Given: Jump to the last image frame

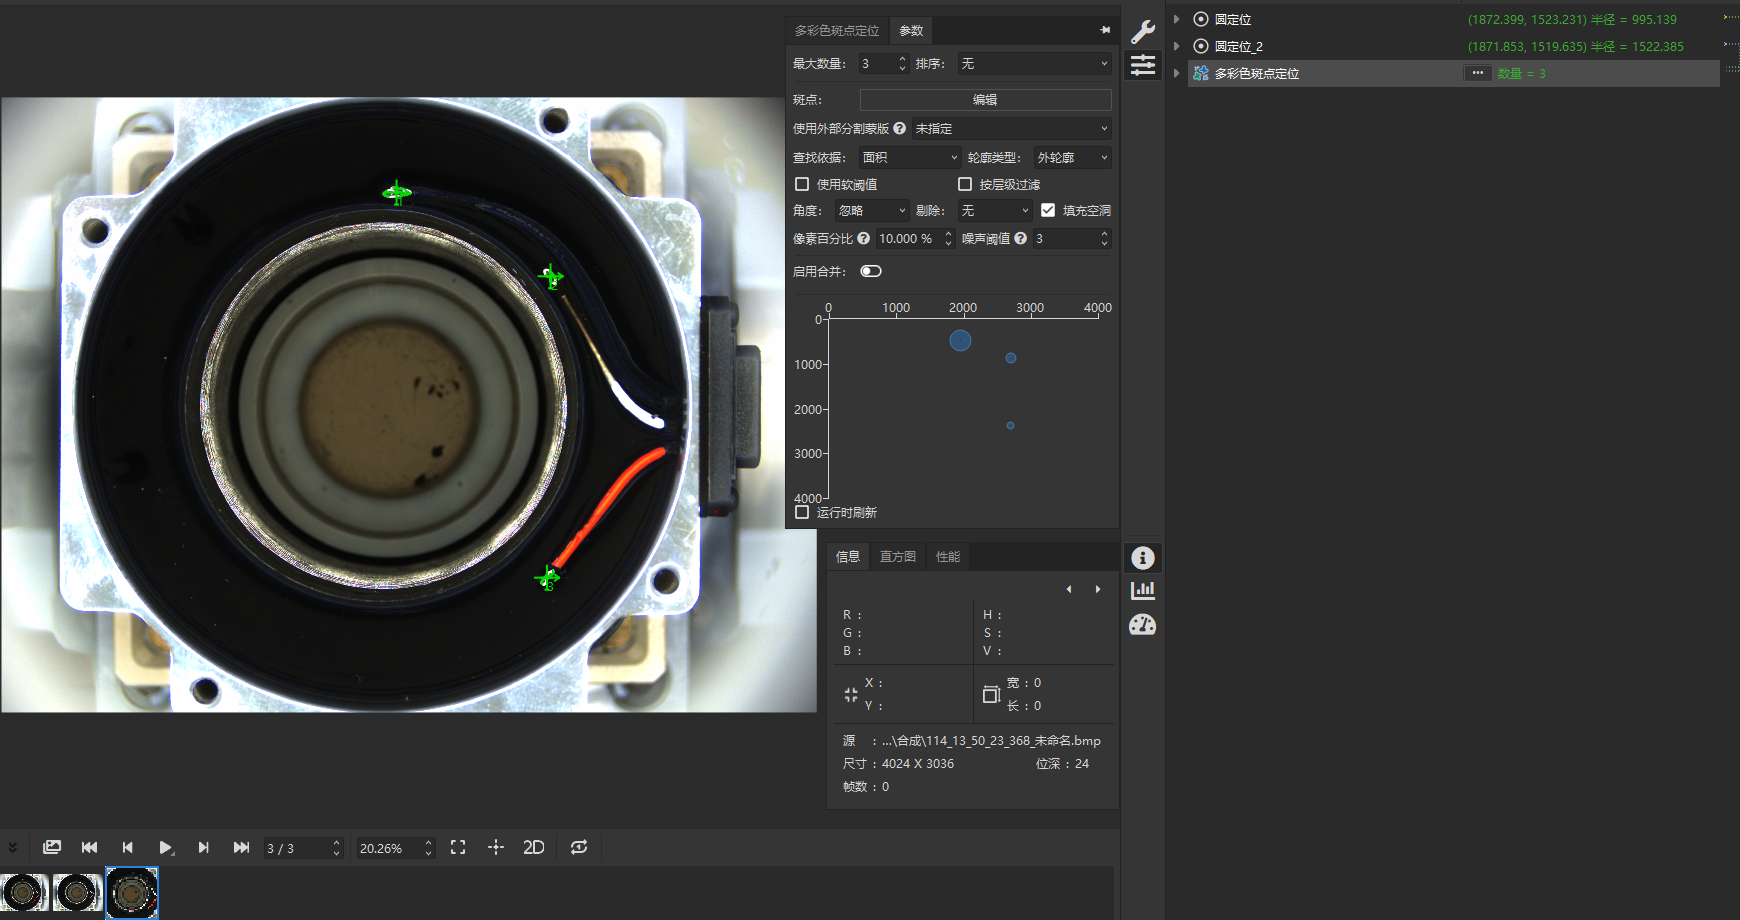Looking at the screenshot, I should tap(241, 848).
